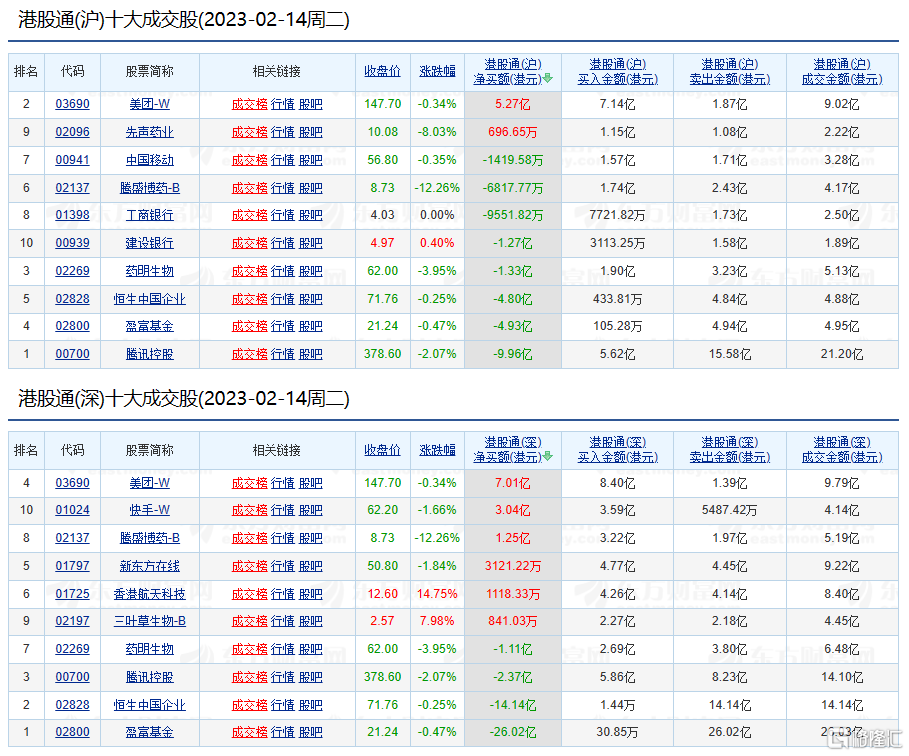909x756 pixels.
Task: Select the 14.75% change value
Action: click(437, 594)
